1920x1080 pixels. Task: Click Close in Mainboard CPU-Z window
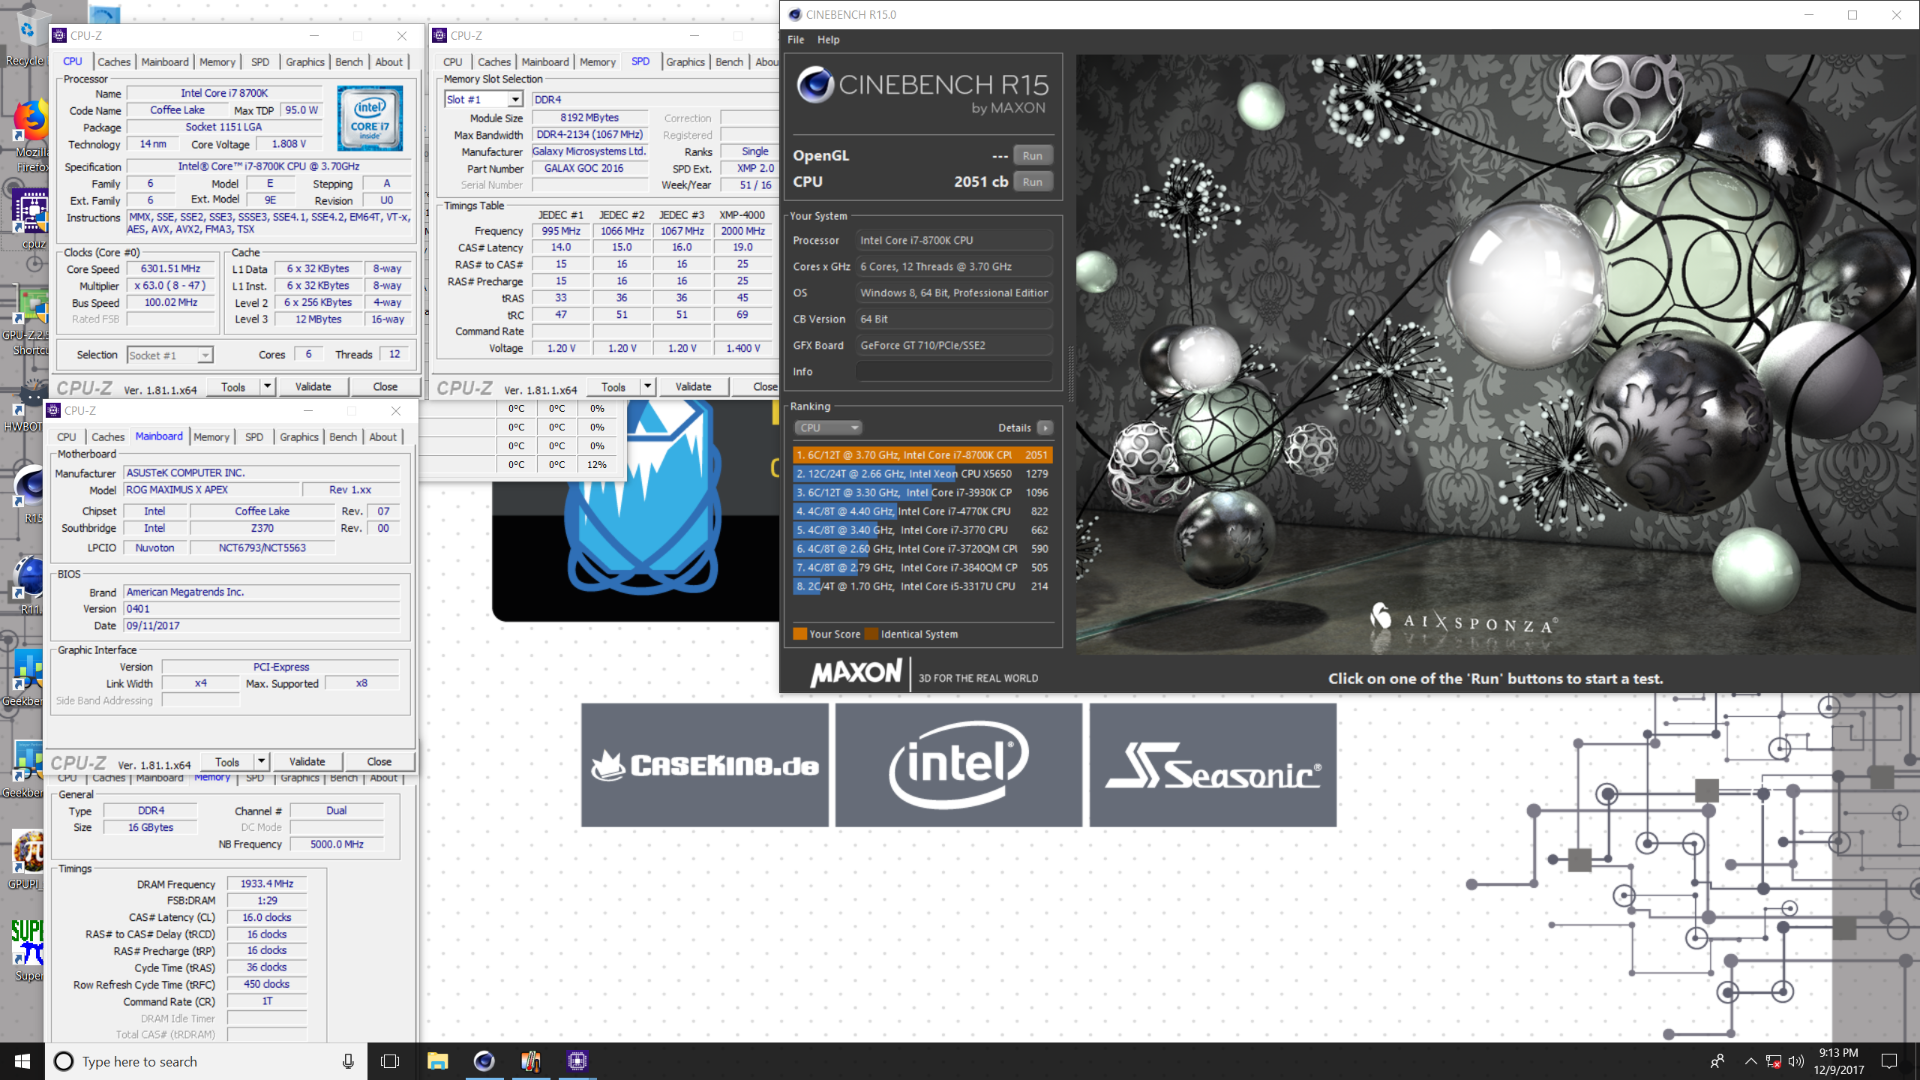click(x=379, y=762)
